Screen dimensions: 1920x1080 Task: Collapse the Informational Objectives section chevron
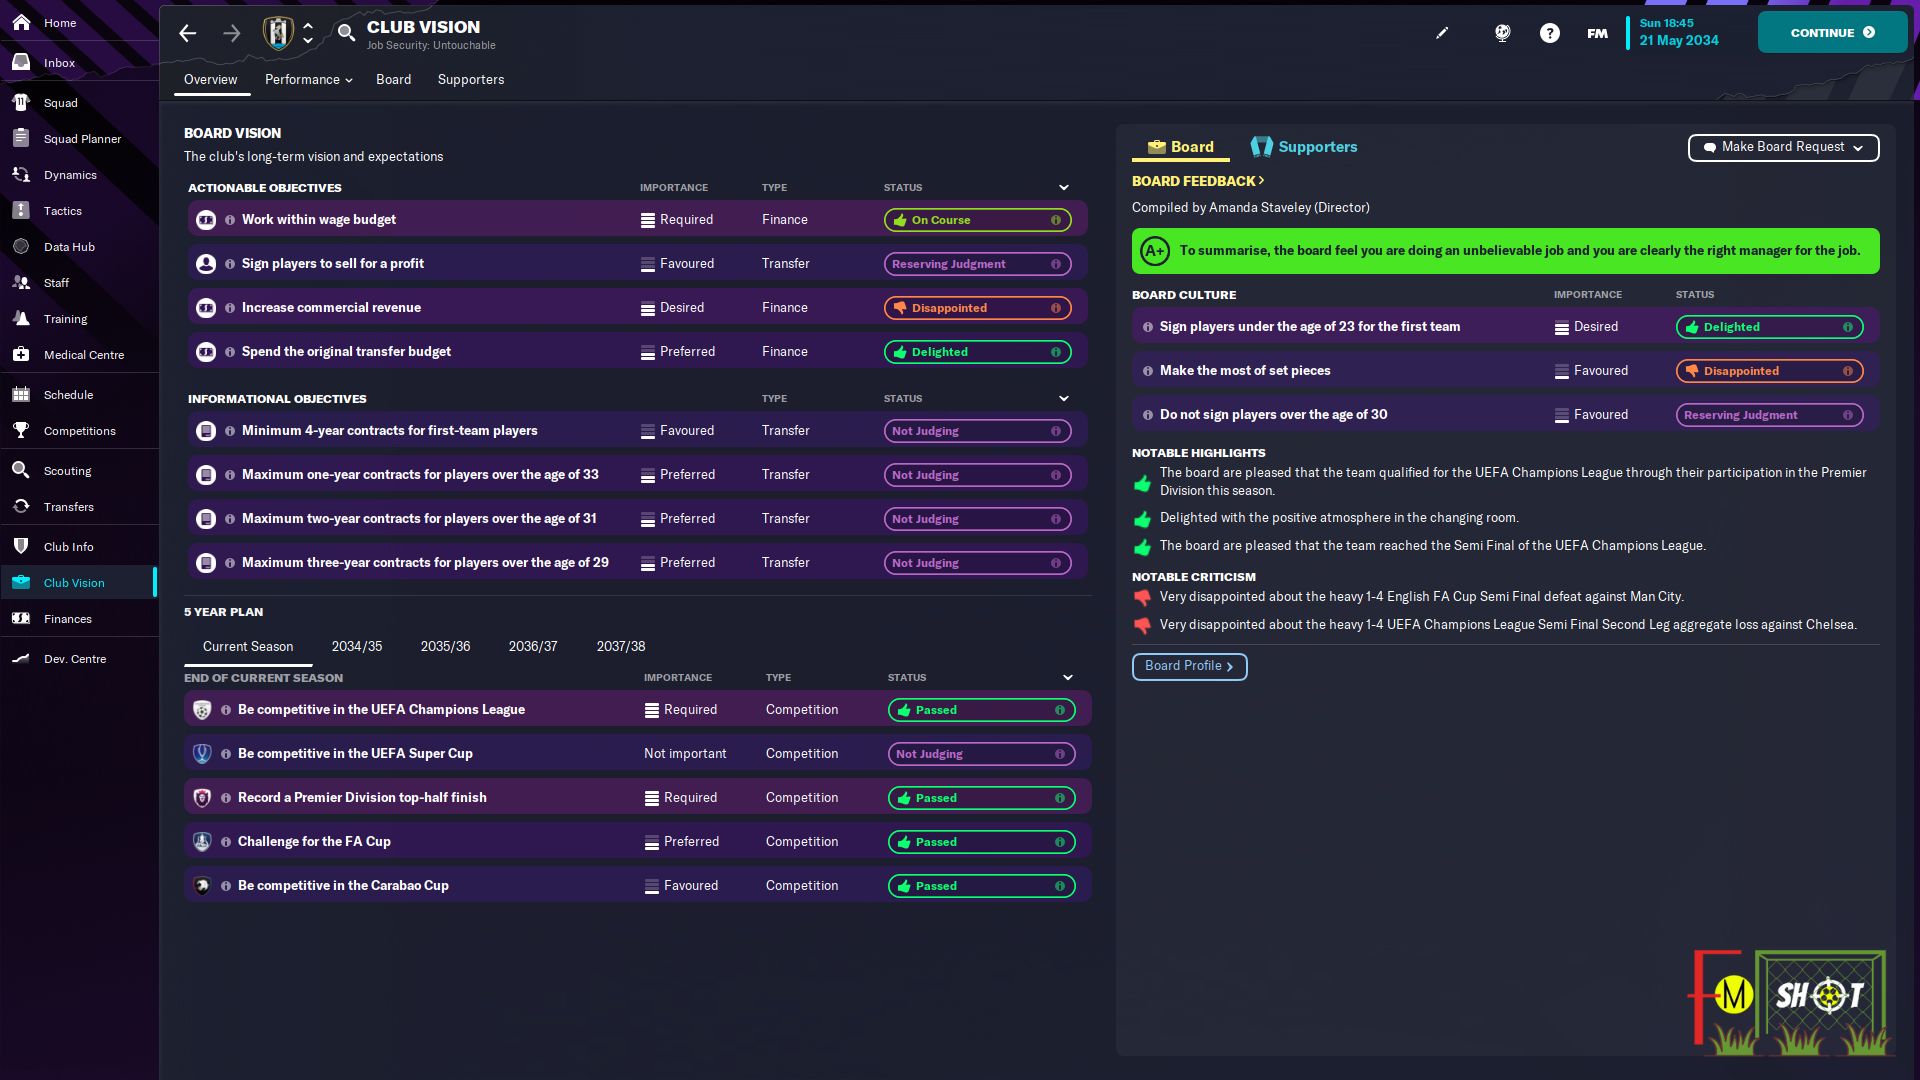click(x=1064, y=399)
